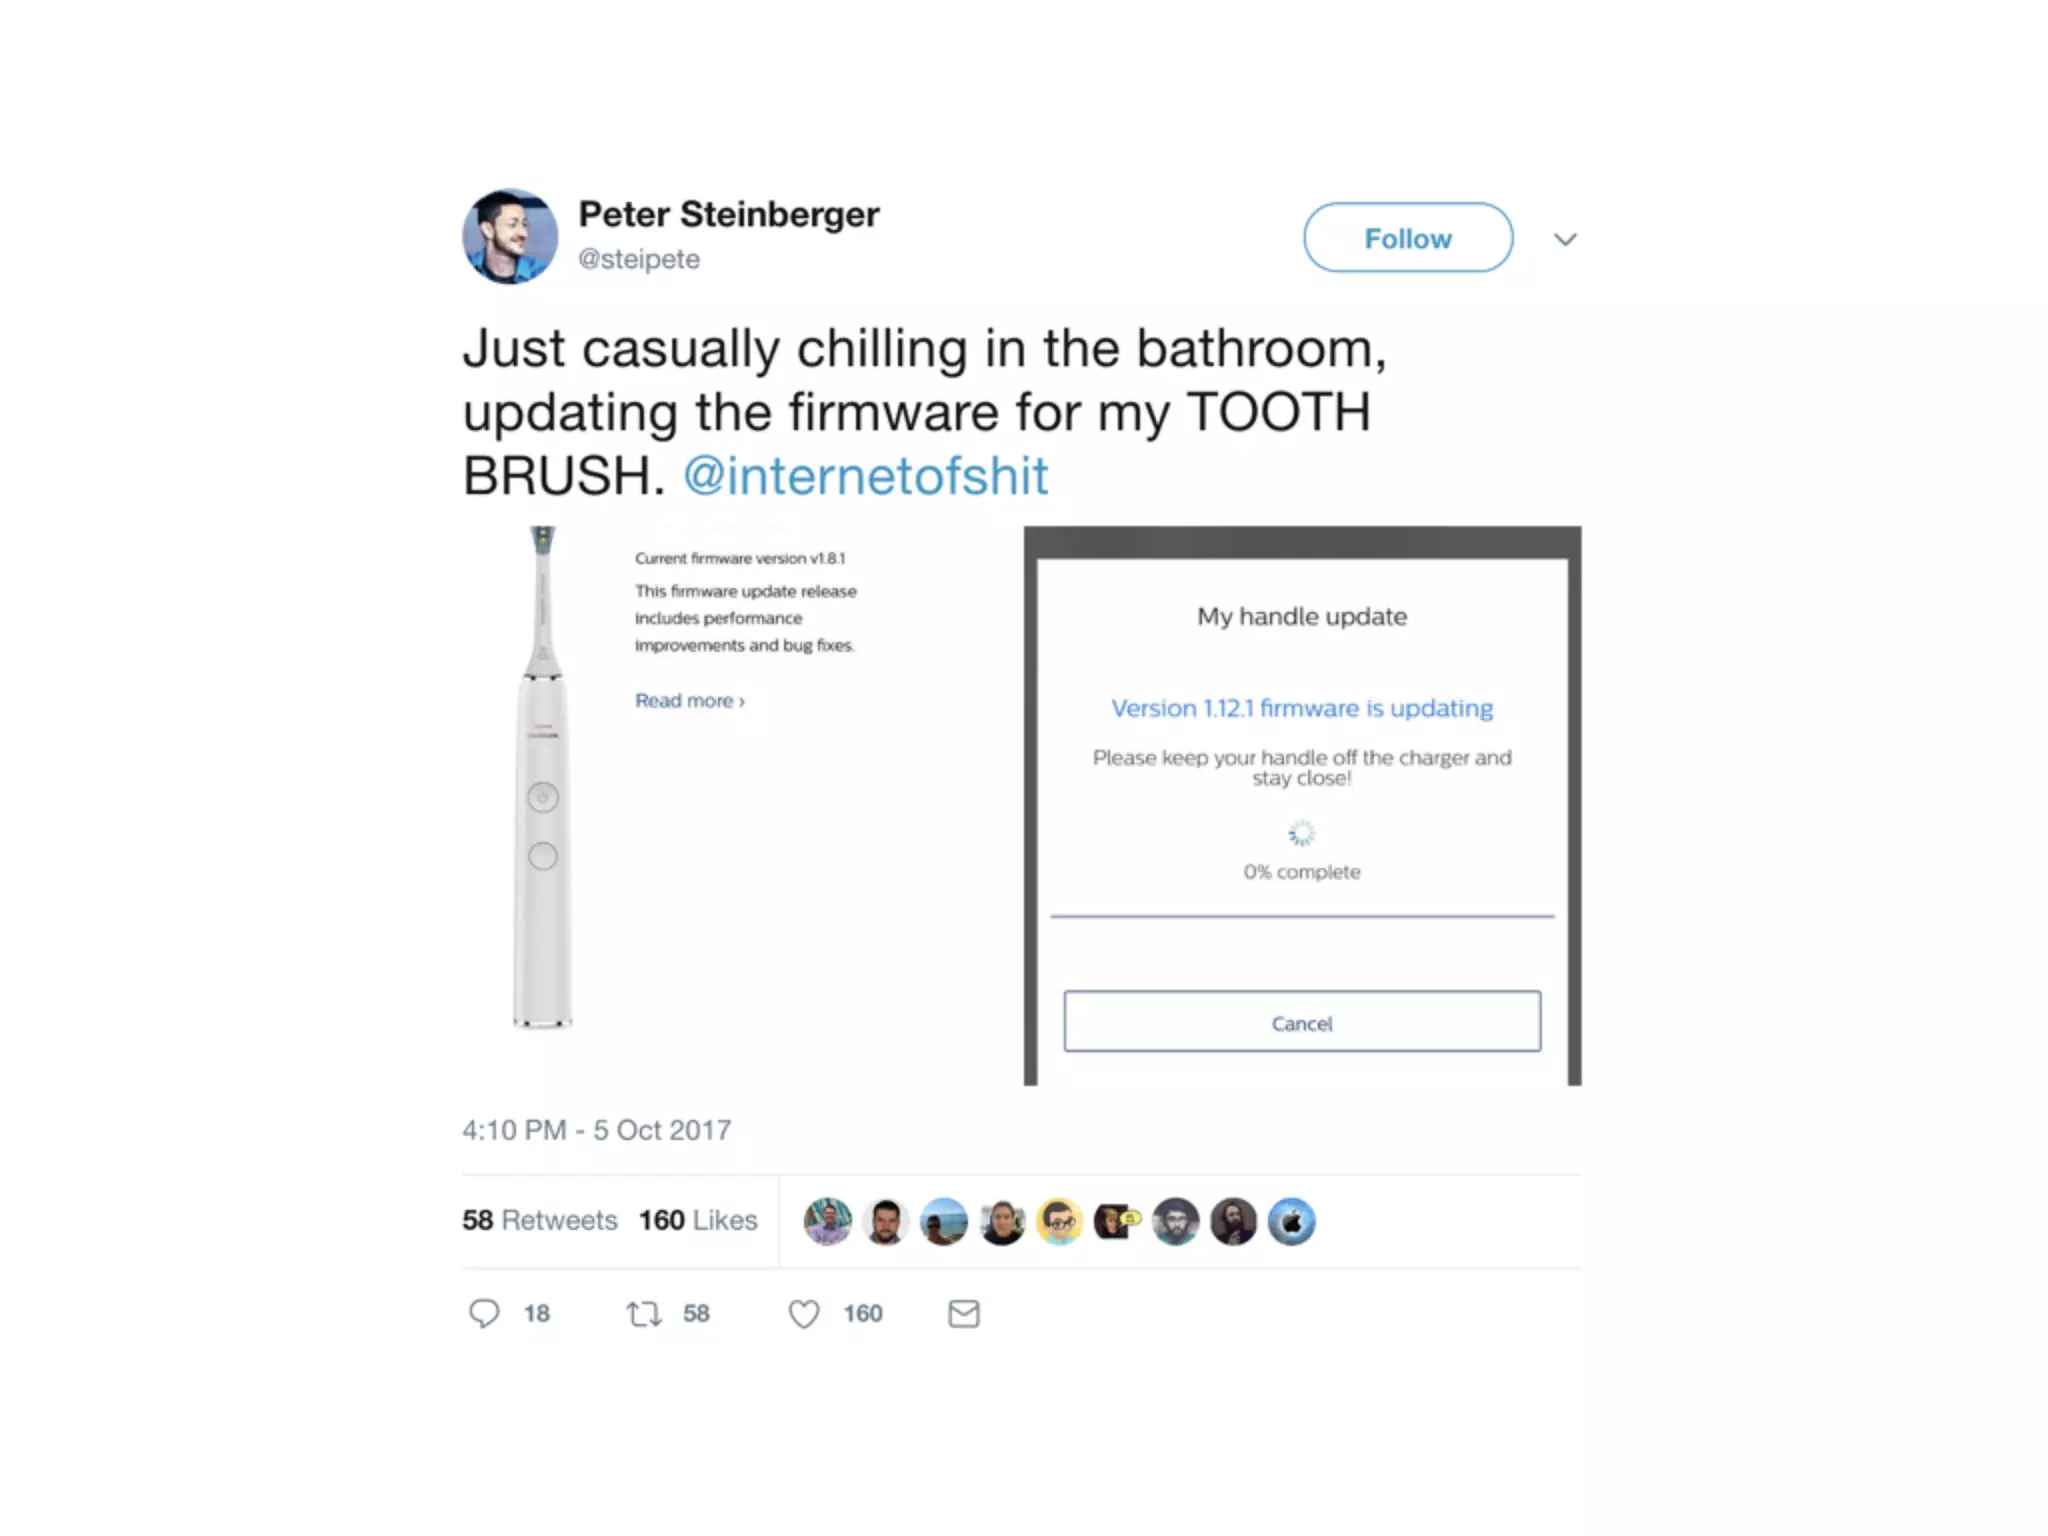Follow Peter Steinberger
2048x1536 pixels.
[x=1408, y=238]
